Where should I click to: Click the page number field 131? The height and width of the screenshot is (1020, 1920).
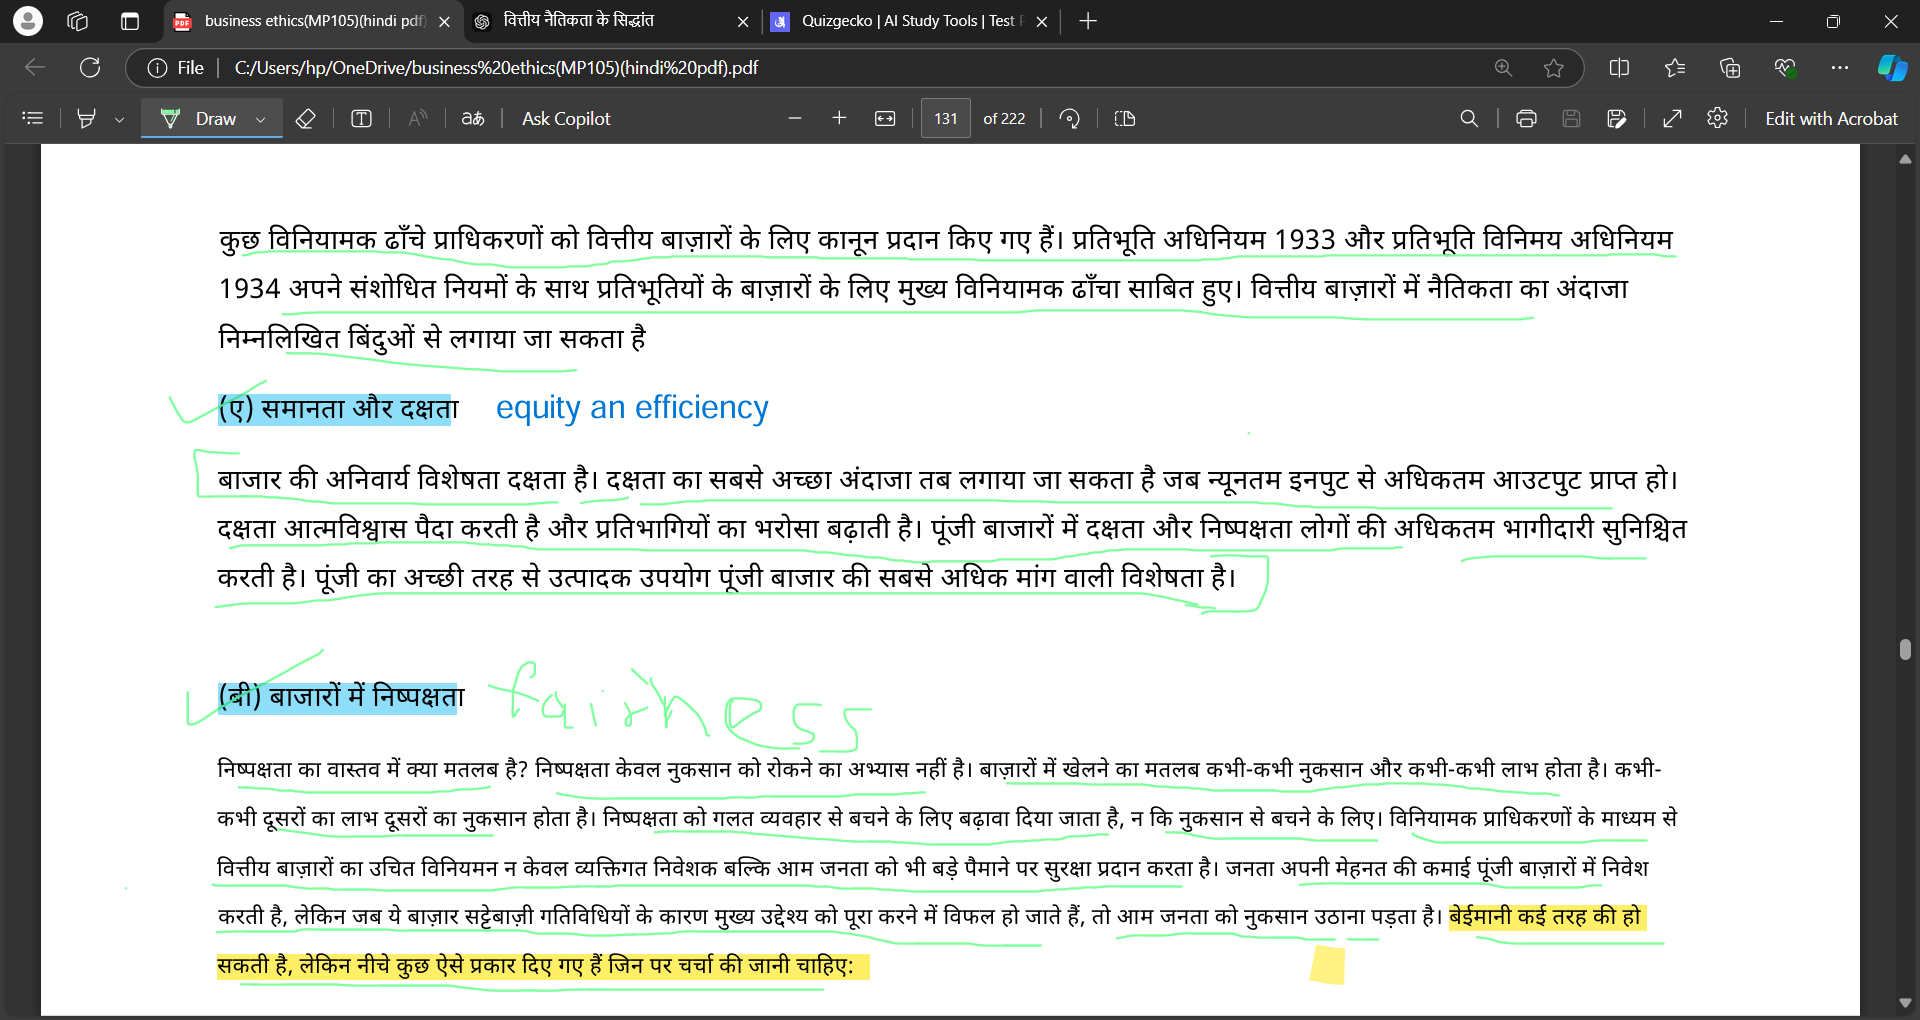point(946,118)
